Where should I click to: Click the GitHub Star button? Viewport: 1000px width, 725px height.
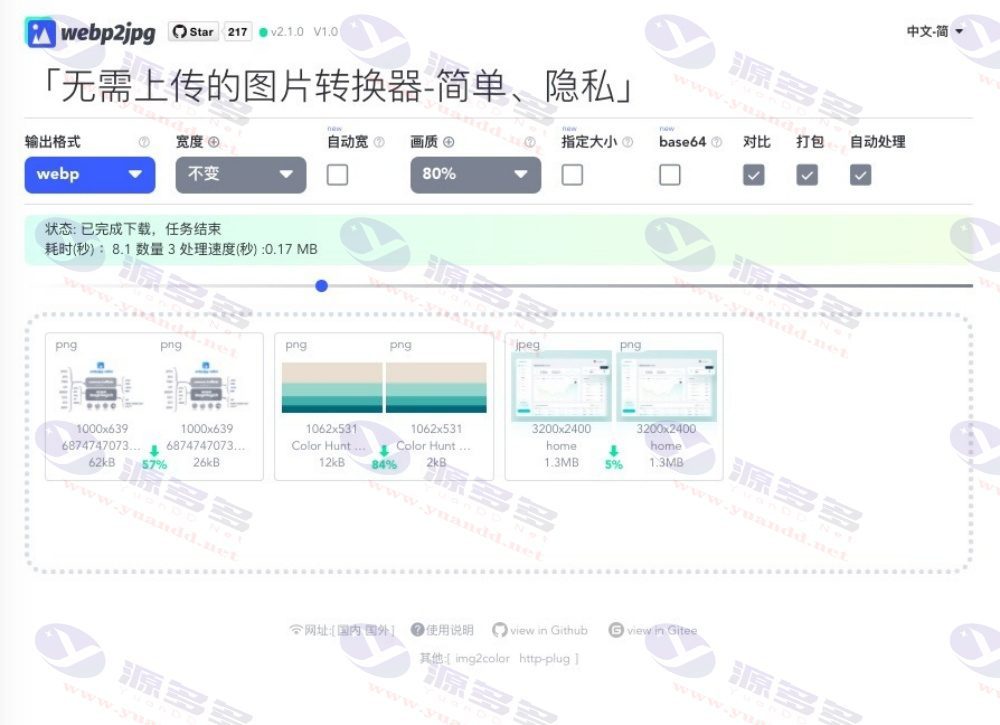pyautogui.click(x=193, y=31)
